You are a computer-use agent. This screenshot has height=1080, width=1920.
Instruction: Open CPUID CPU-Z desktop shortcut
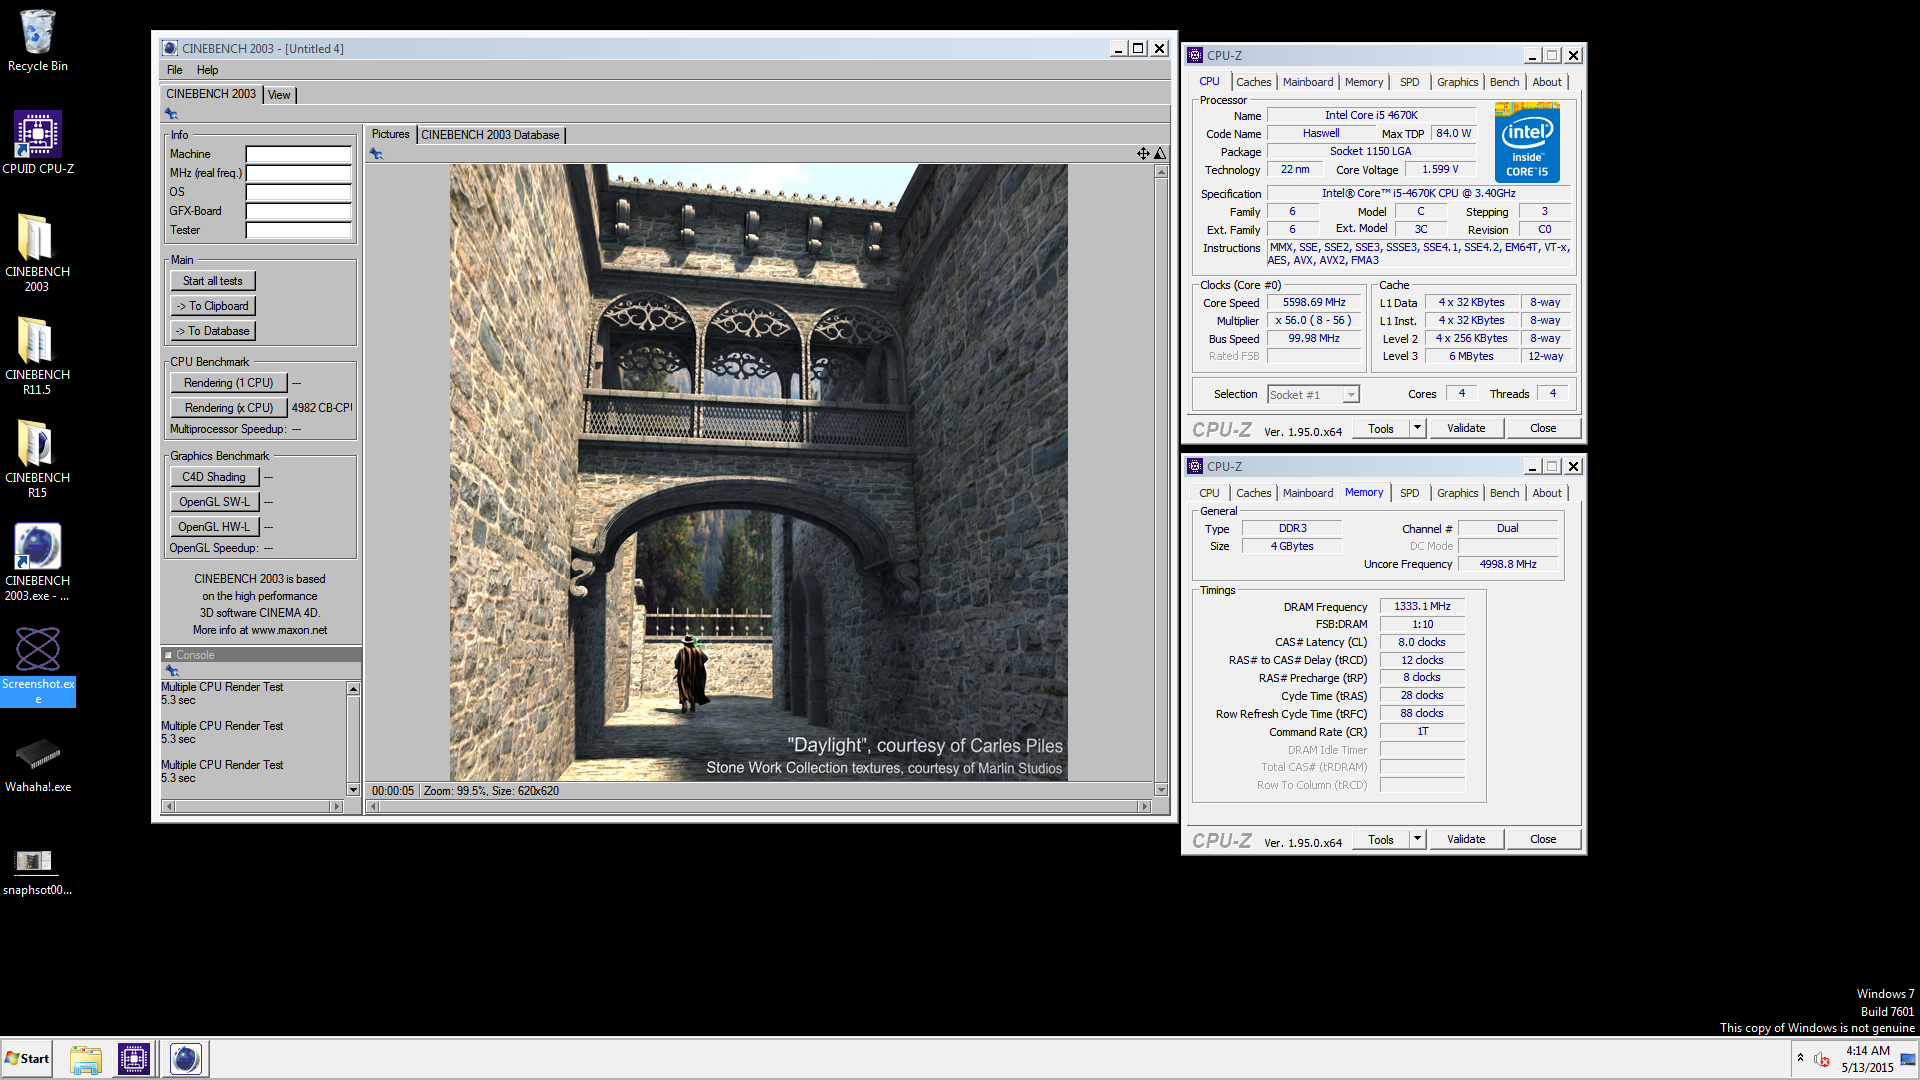[x=37, y=143]
